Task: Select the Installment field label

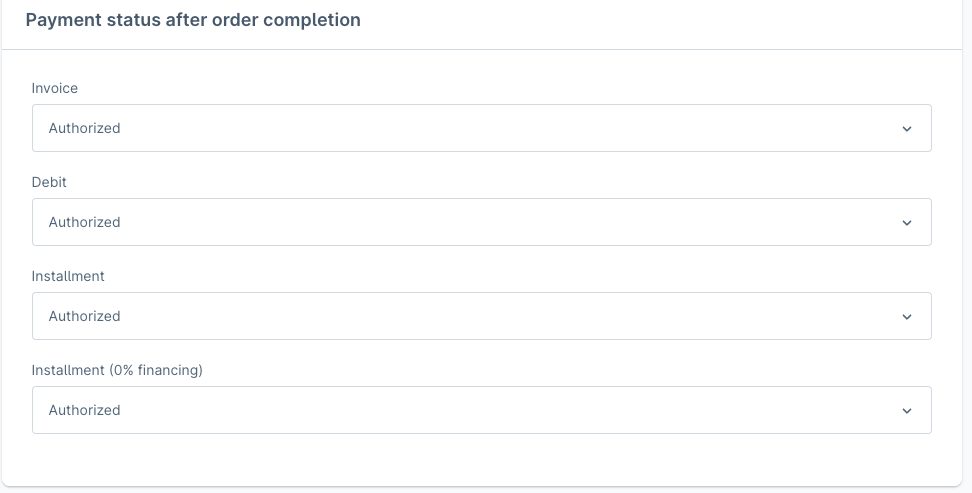Action: pos(68,276)
